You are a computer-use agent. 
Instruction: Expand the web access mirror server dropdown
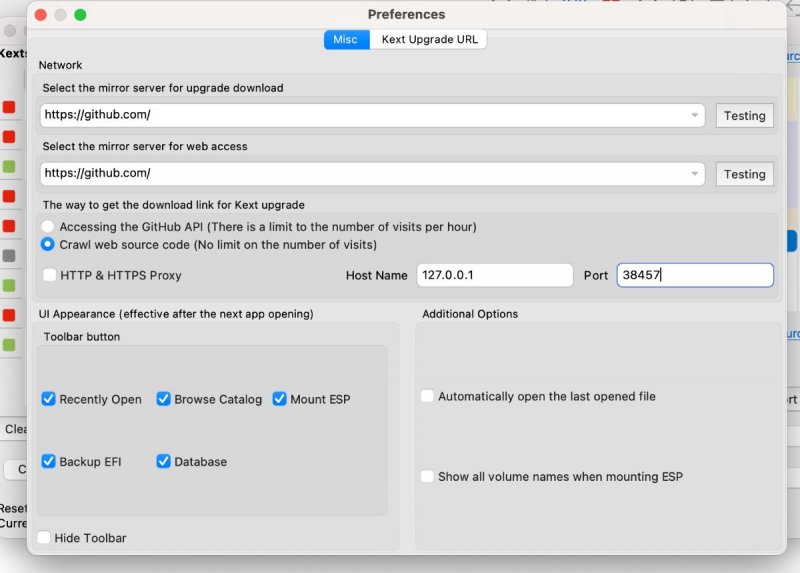click(x=695, y=174)
